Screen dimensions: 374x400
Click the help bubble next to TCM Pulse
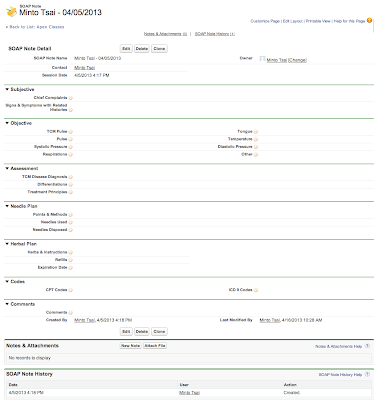(x=71, y=132)
